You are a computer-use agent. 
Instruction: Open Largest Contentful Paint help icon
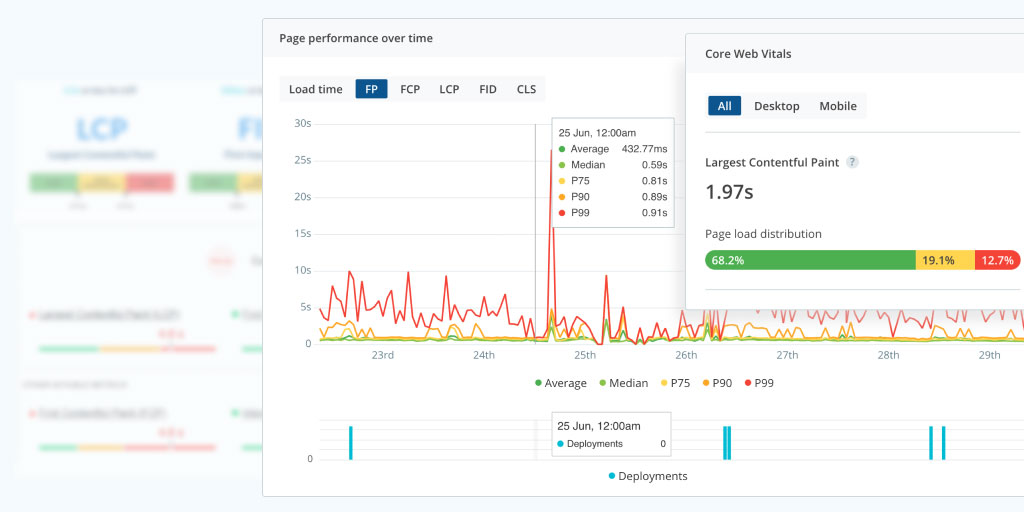click(852, 162)
